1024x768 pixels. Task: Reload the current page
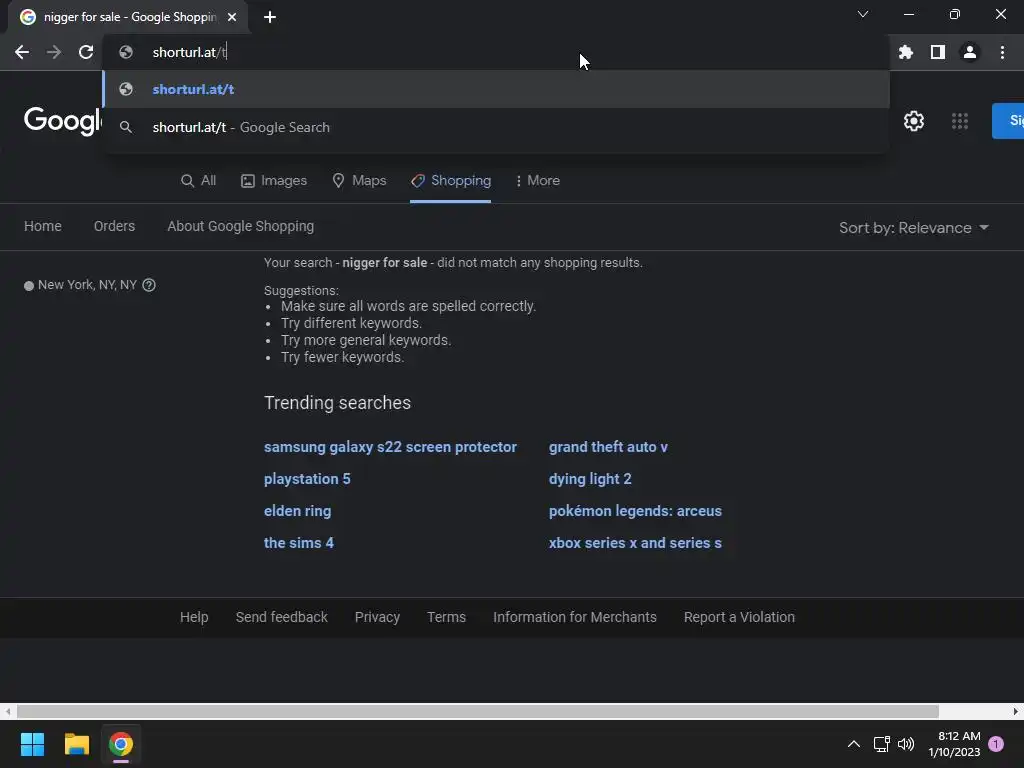point(86,52)
